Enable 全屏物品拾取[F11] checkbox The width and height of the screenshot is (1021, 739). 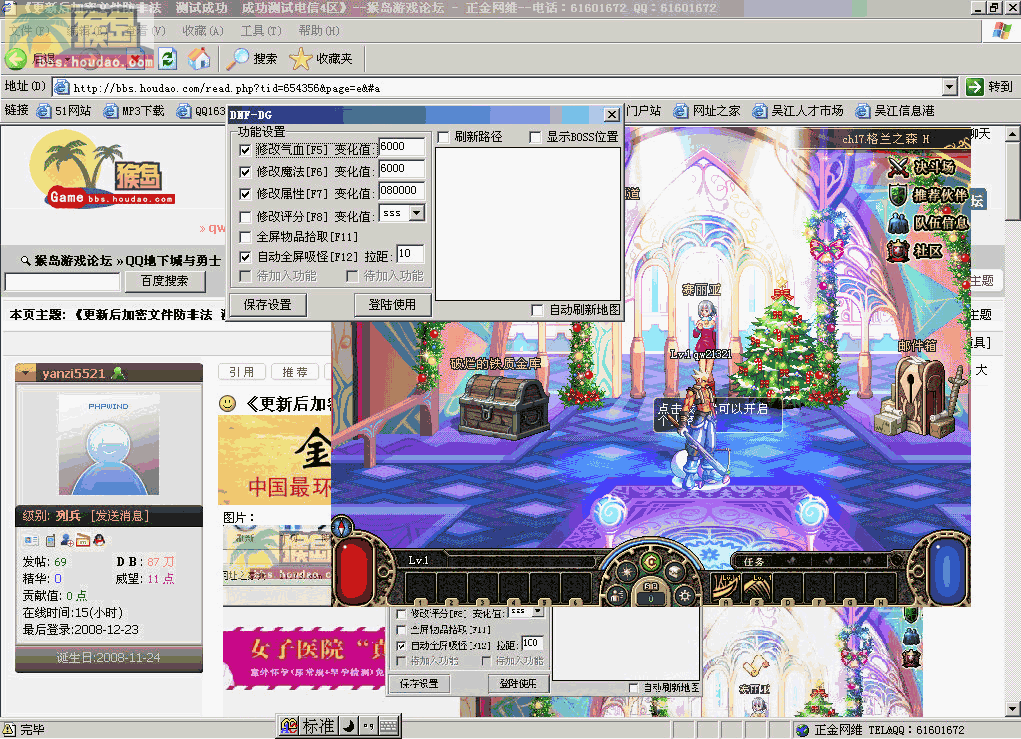[x=245, y=236]
